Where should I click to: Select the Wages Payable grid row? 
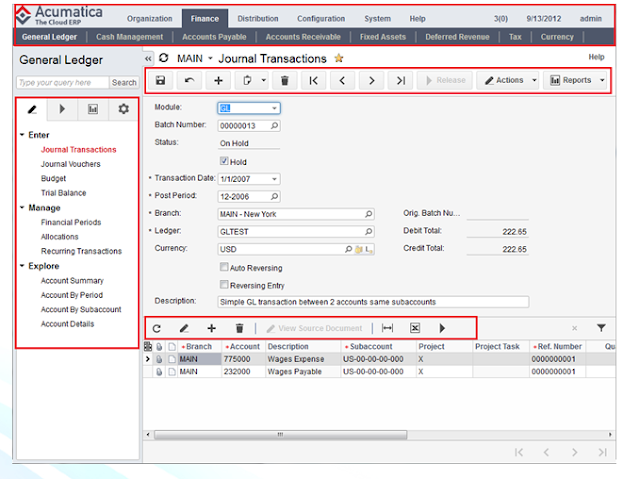pyautogui.click(x=379, y=372)
